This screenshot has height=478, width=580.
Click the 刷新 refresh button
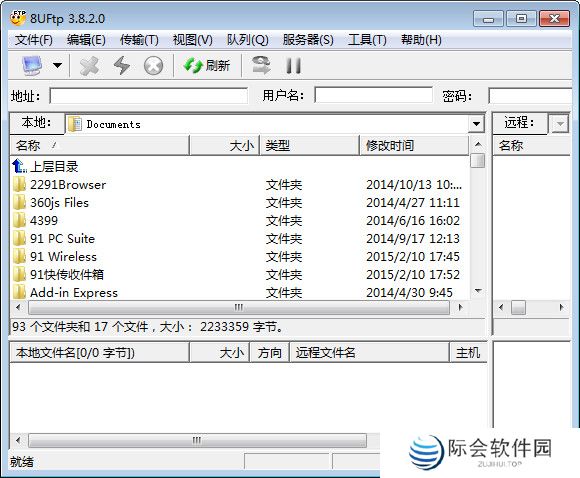point(206,66)
